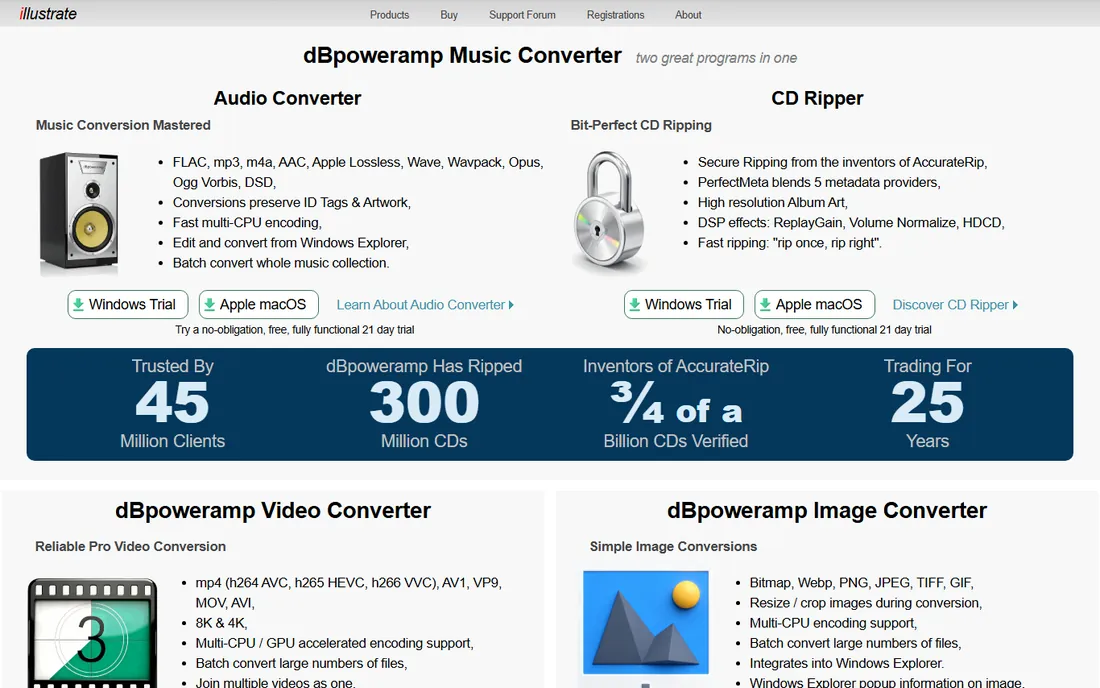Click 'PerfectMeta blends 5 metadata providers' bullet

[819, 182]
